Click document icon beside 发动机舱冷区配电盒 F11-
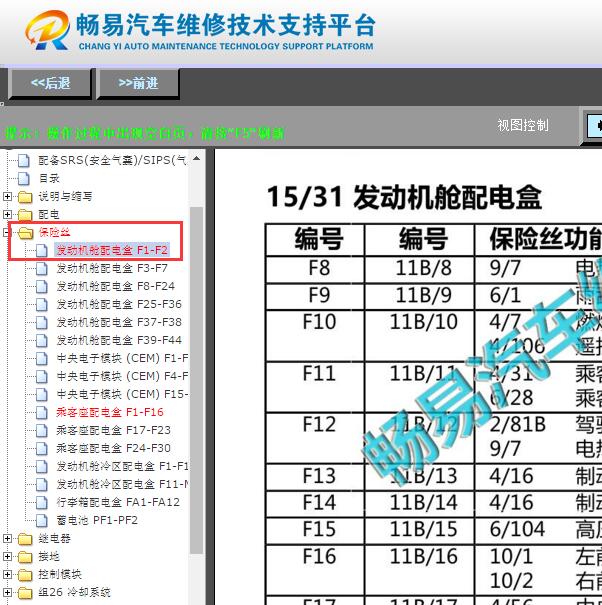The image size is (602, 605). pos(42,485)
